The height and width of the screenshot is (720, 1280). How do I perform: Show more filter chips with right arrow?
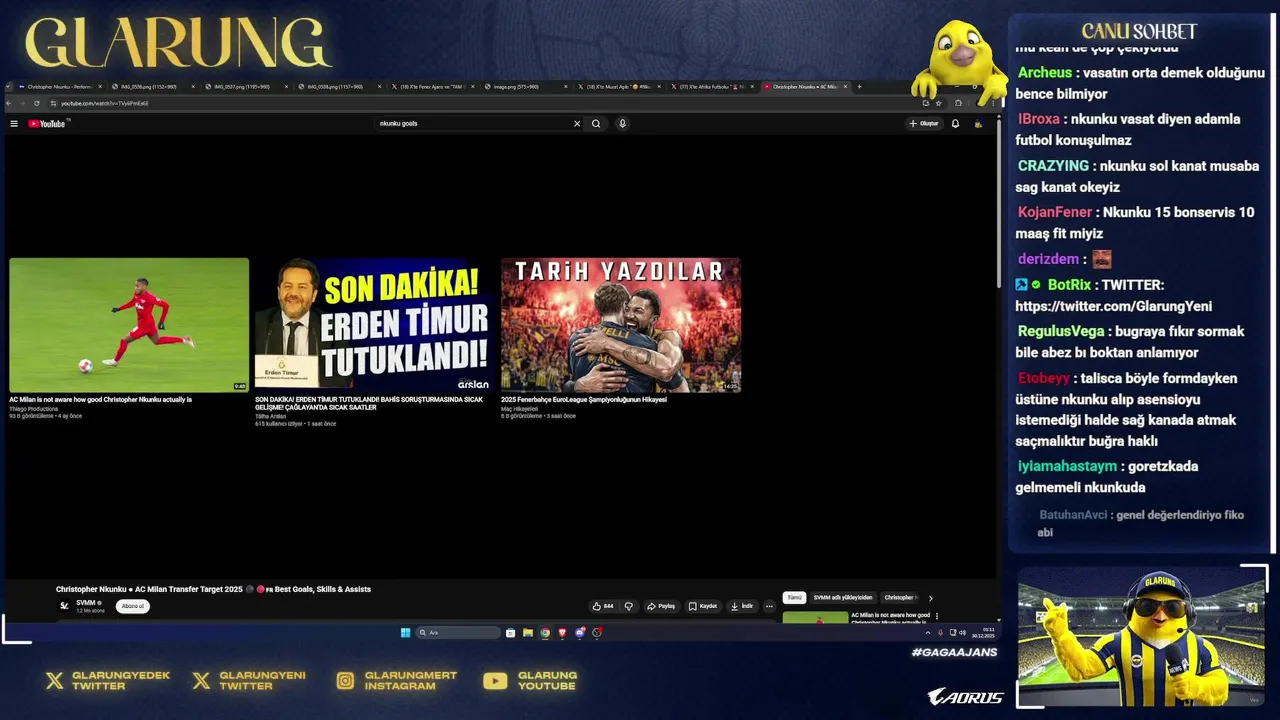[930, 598]
